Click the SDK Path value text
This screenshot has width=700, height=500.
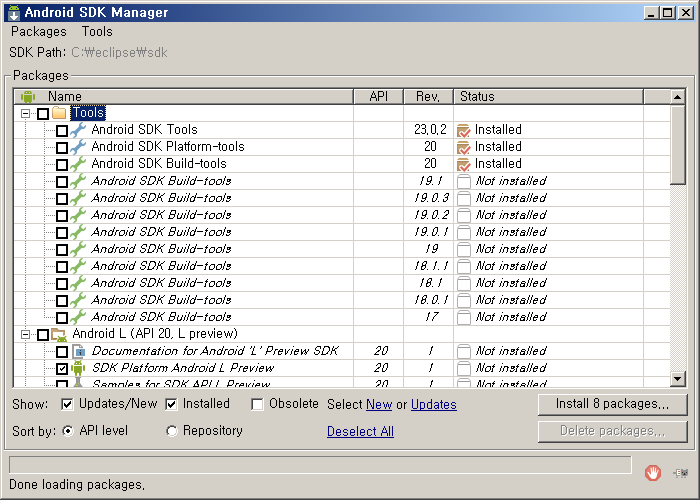pyautogui.click(x=119, y=53)
